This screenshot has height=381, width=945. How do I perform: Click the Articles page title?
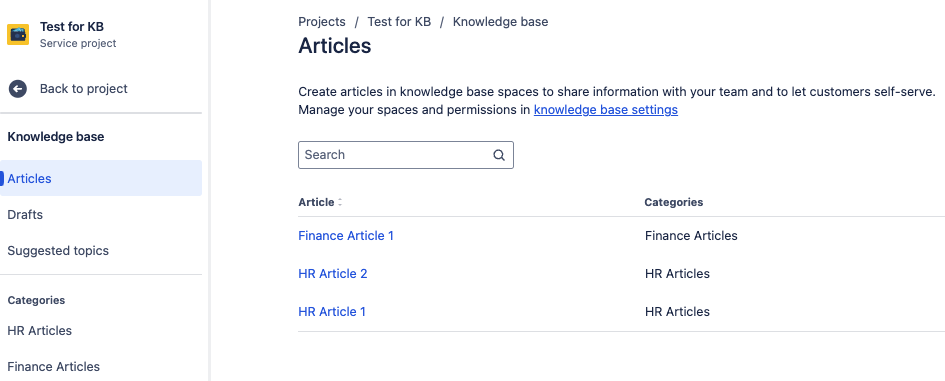click(334, 46)
